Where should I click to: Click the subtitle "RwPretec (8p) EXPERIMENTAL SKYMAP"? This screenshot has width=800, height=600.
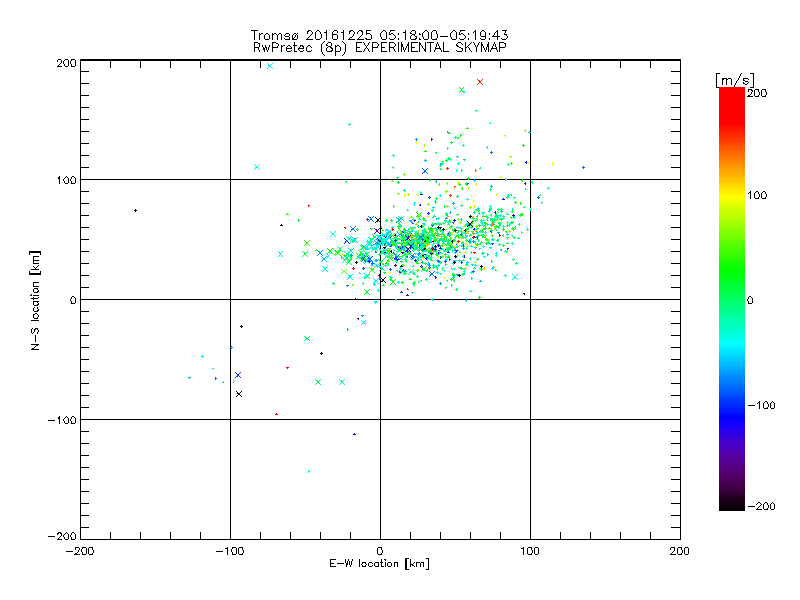380,48
